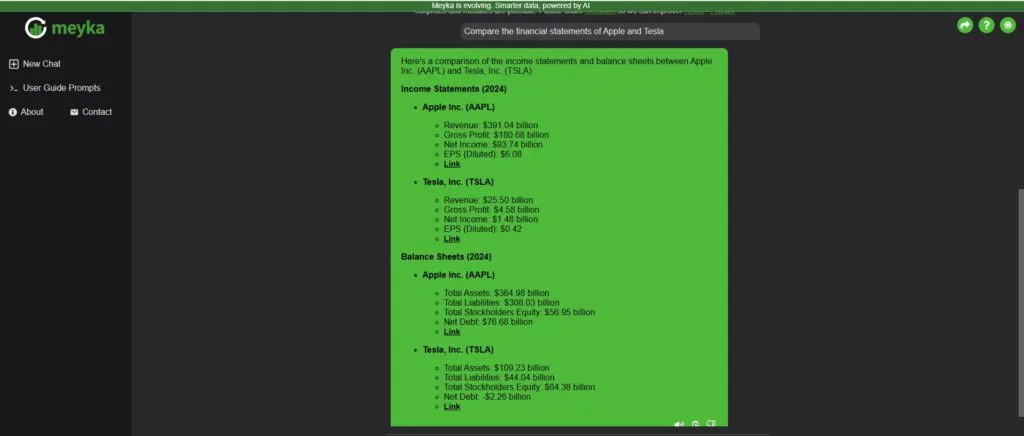1024x436 pixels.
Task: Click the New Chat plus icon
Action: [x=13, y=64]
